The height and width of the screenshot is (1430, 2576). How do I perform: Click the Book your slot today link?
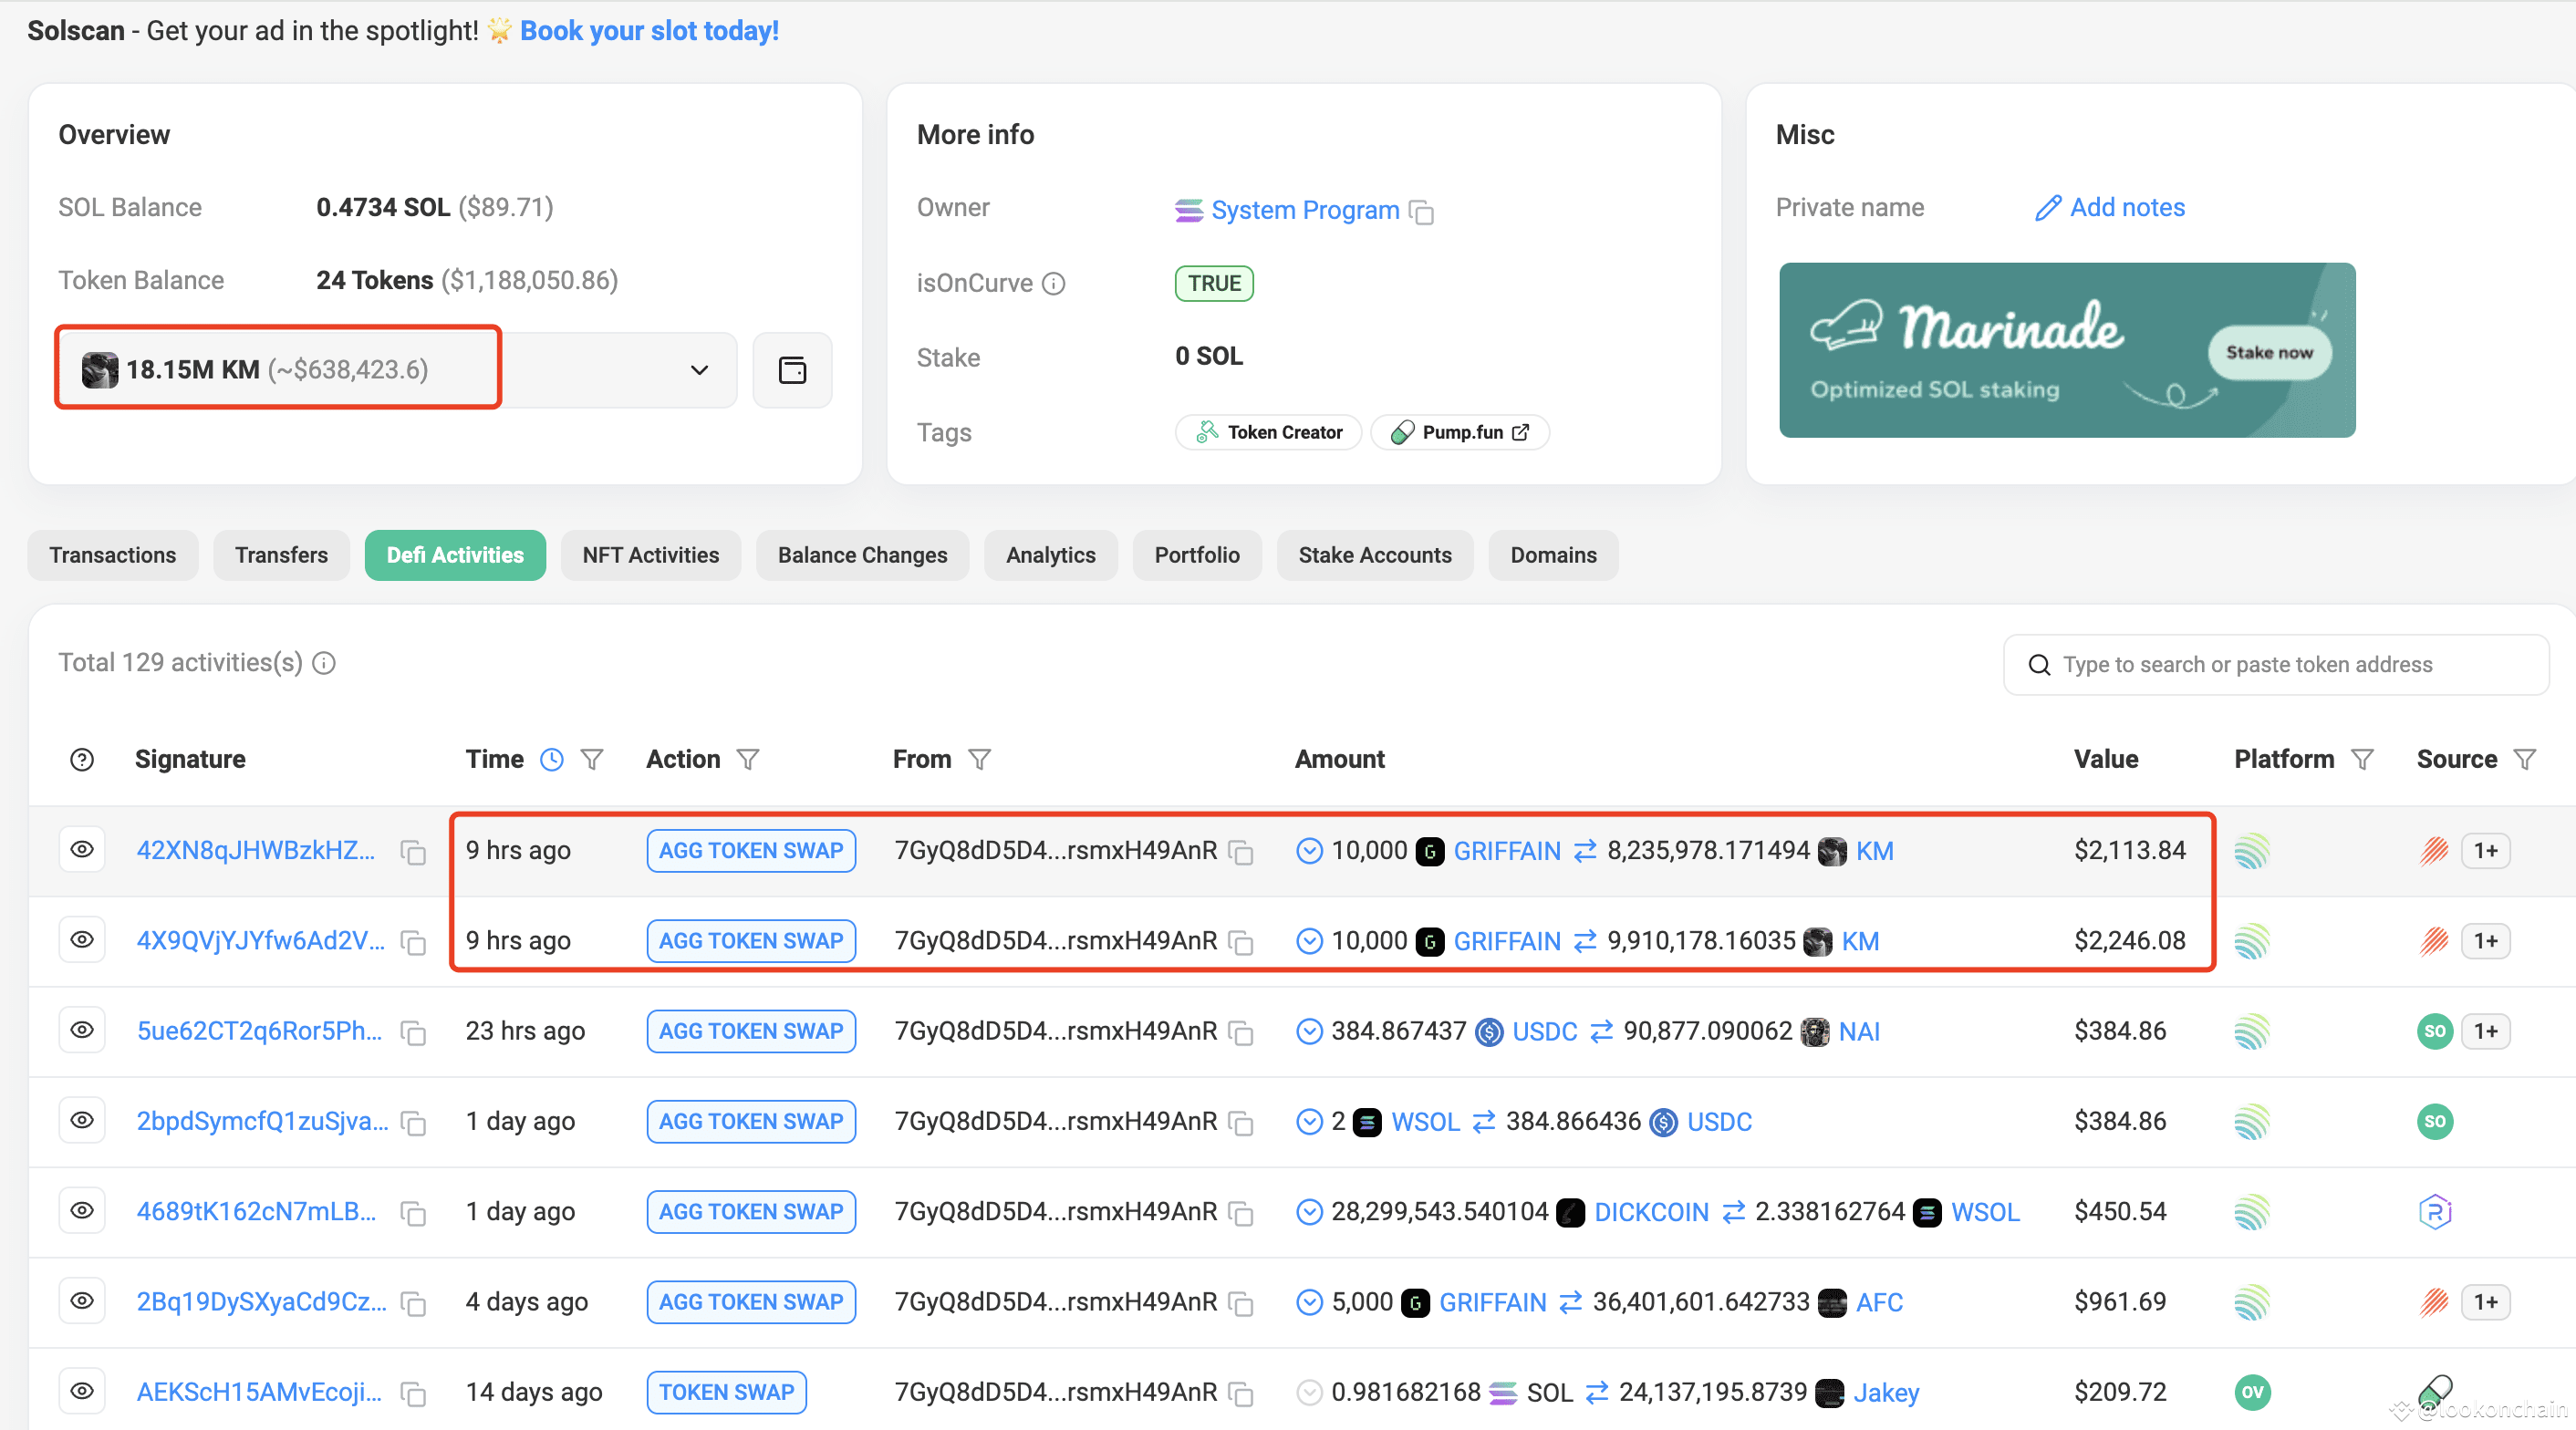[649, 31]
